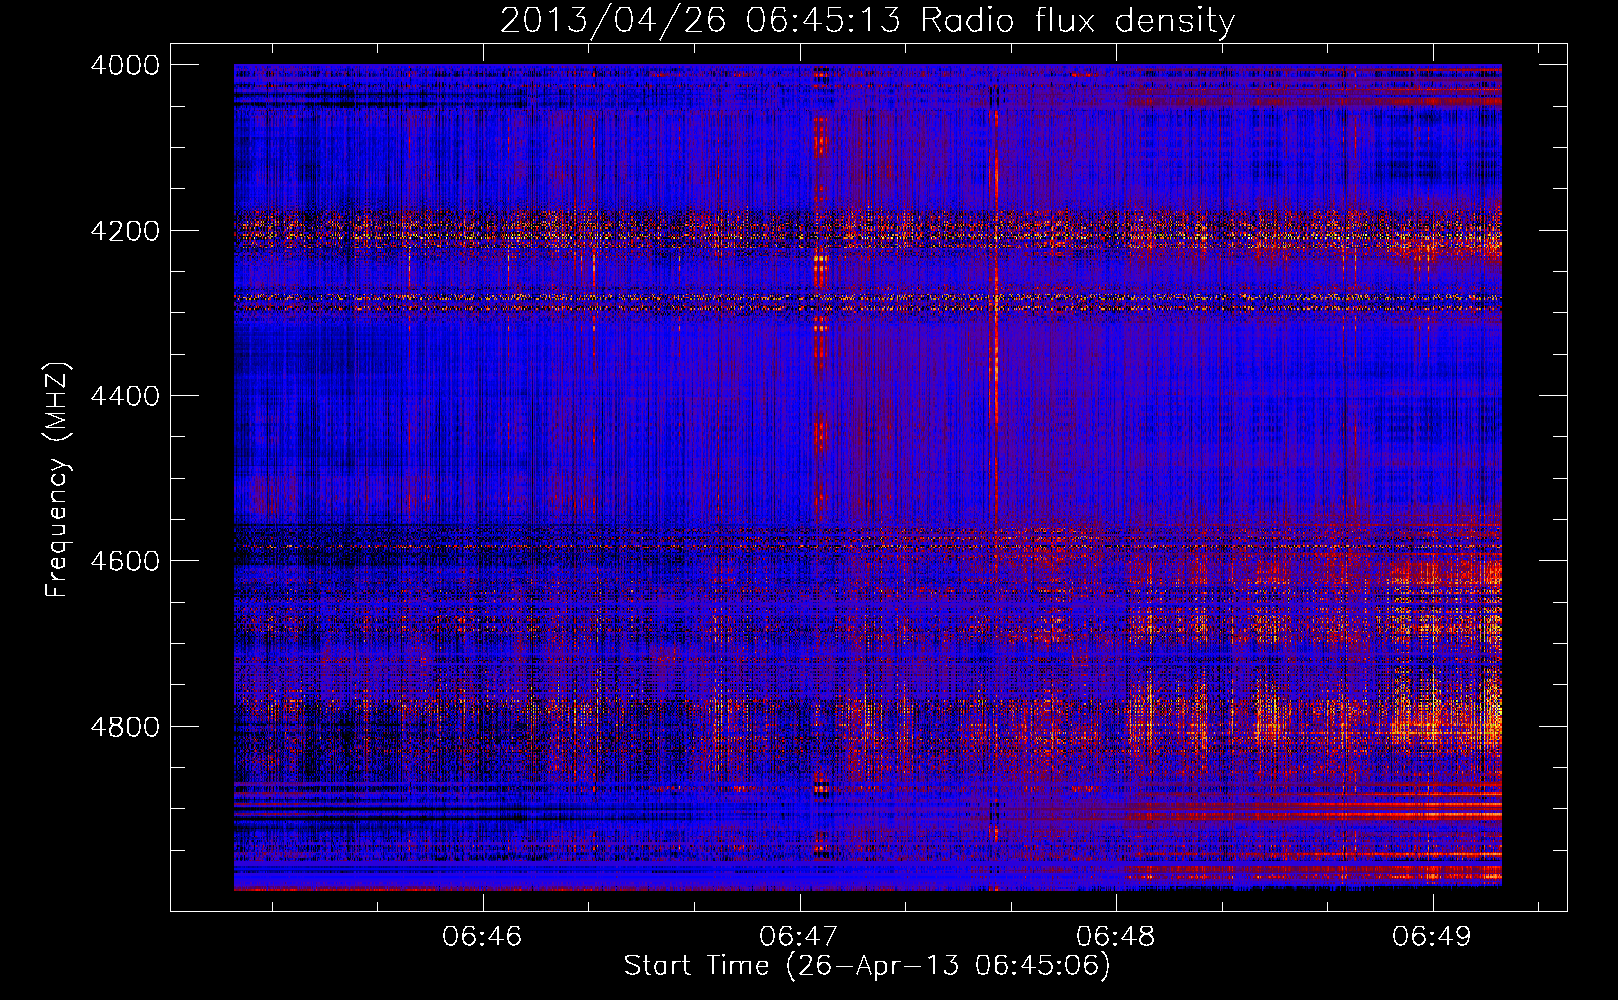Click the plot title '2013/04/26 06:45:13 Radio flux density'
This screenshot has height=1000, width=1618.
(x=867, y=21)
